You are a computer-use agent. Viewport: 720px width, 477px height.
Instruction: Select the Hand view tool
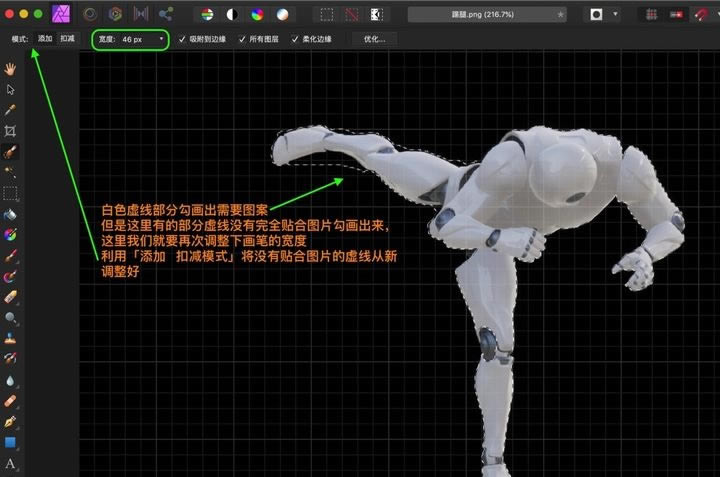point(11,69)
